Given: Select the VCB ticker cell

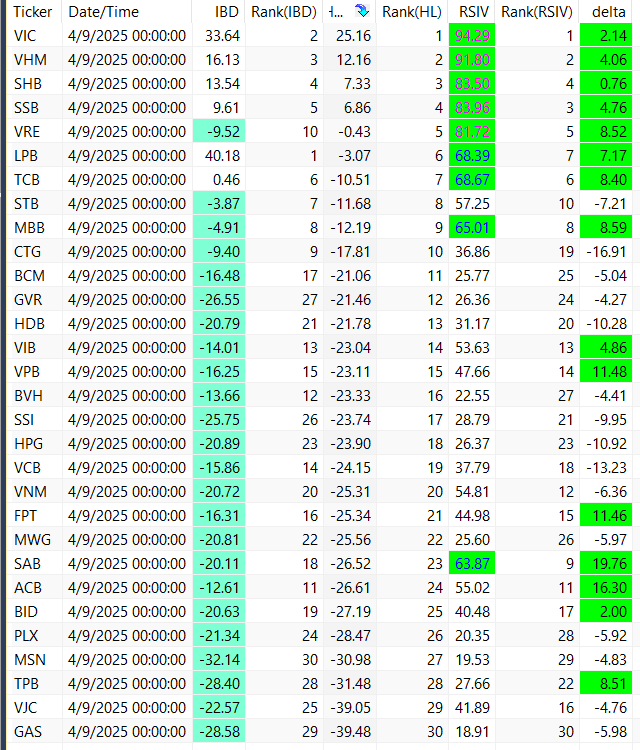Looking at the screenshot, I should pos(34,468).
